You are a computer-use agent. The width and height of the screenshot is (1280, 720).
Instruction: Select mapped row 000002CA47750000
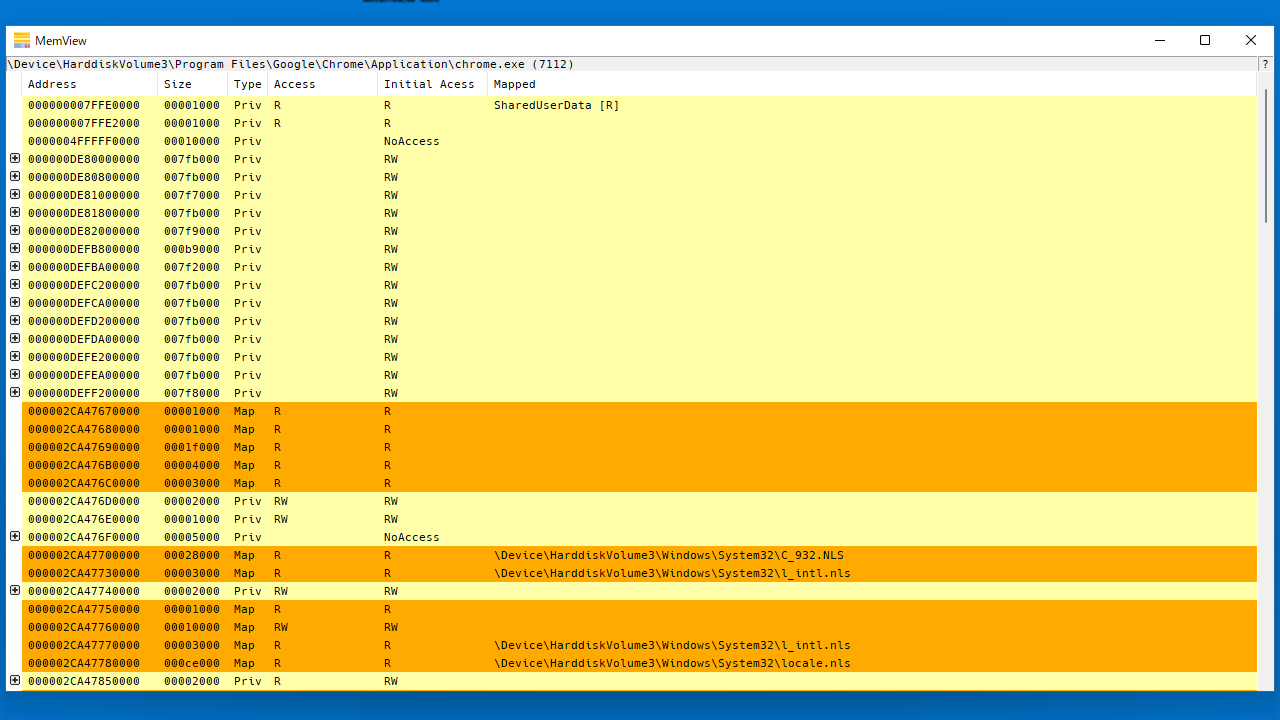(x=639, y=609)
